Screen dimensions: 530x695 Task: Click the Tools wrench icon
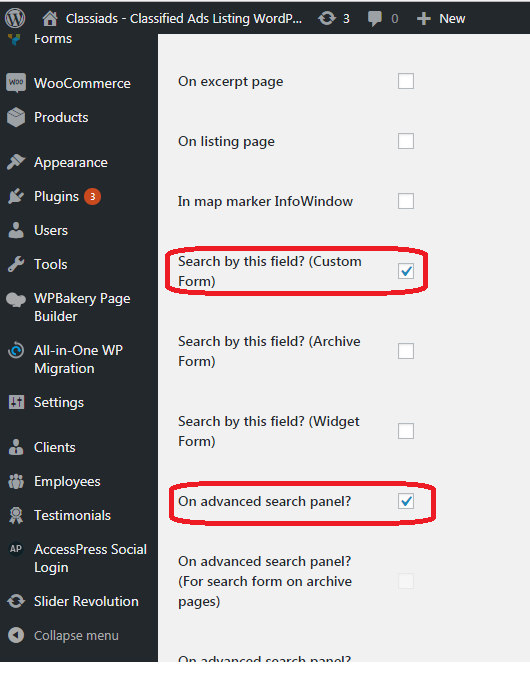coord(16,264)
